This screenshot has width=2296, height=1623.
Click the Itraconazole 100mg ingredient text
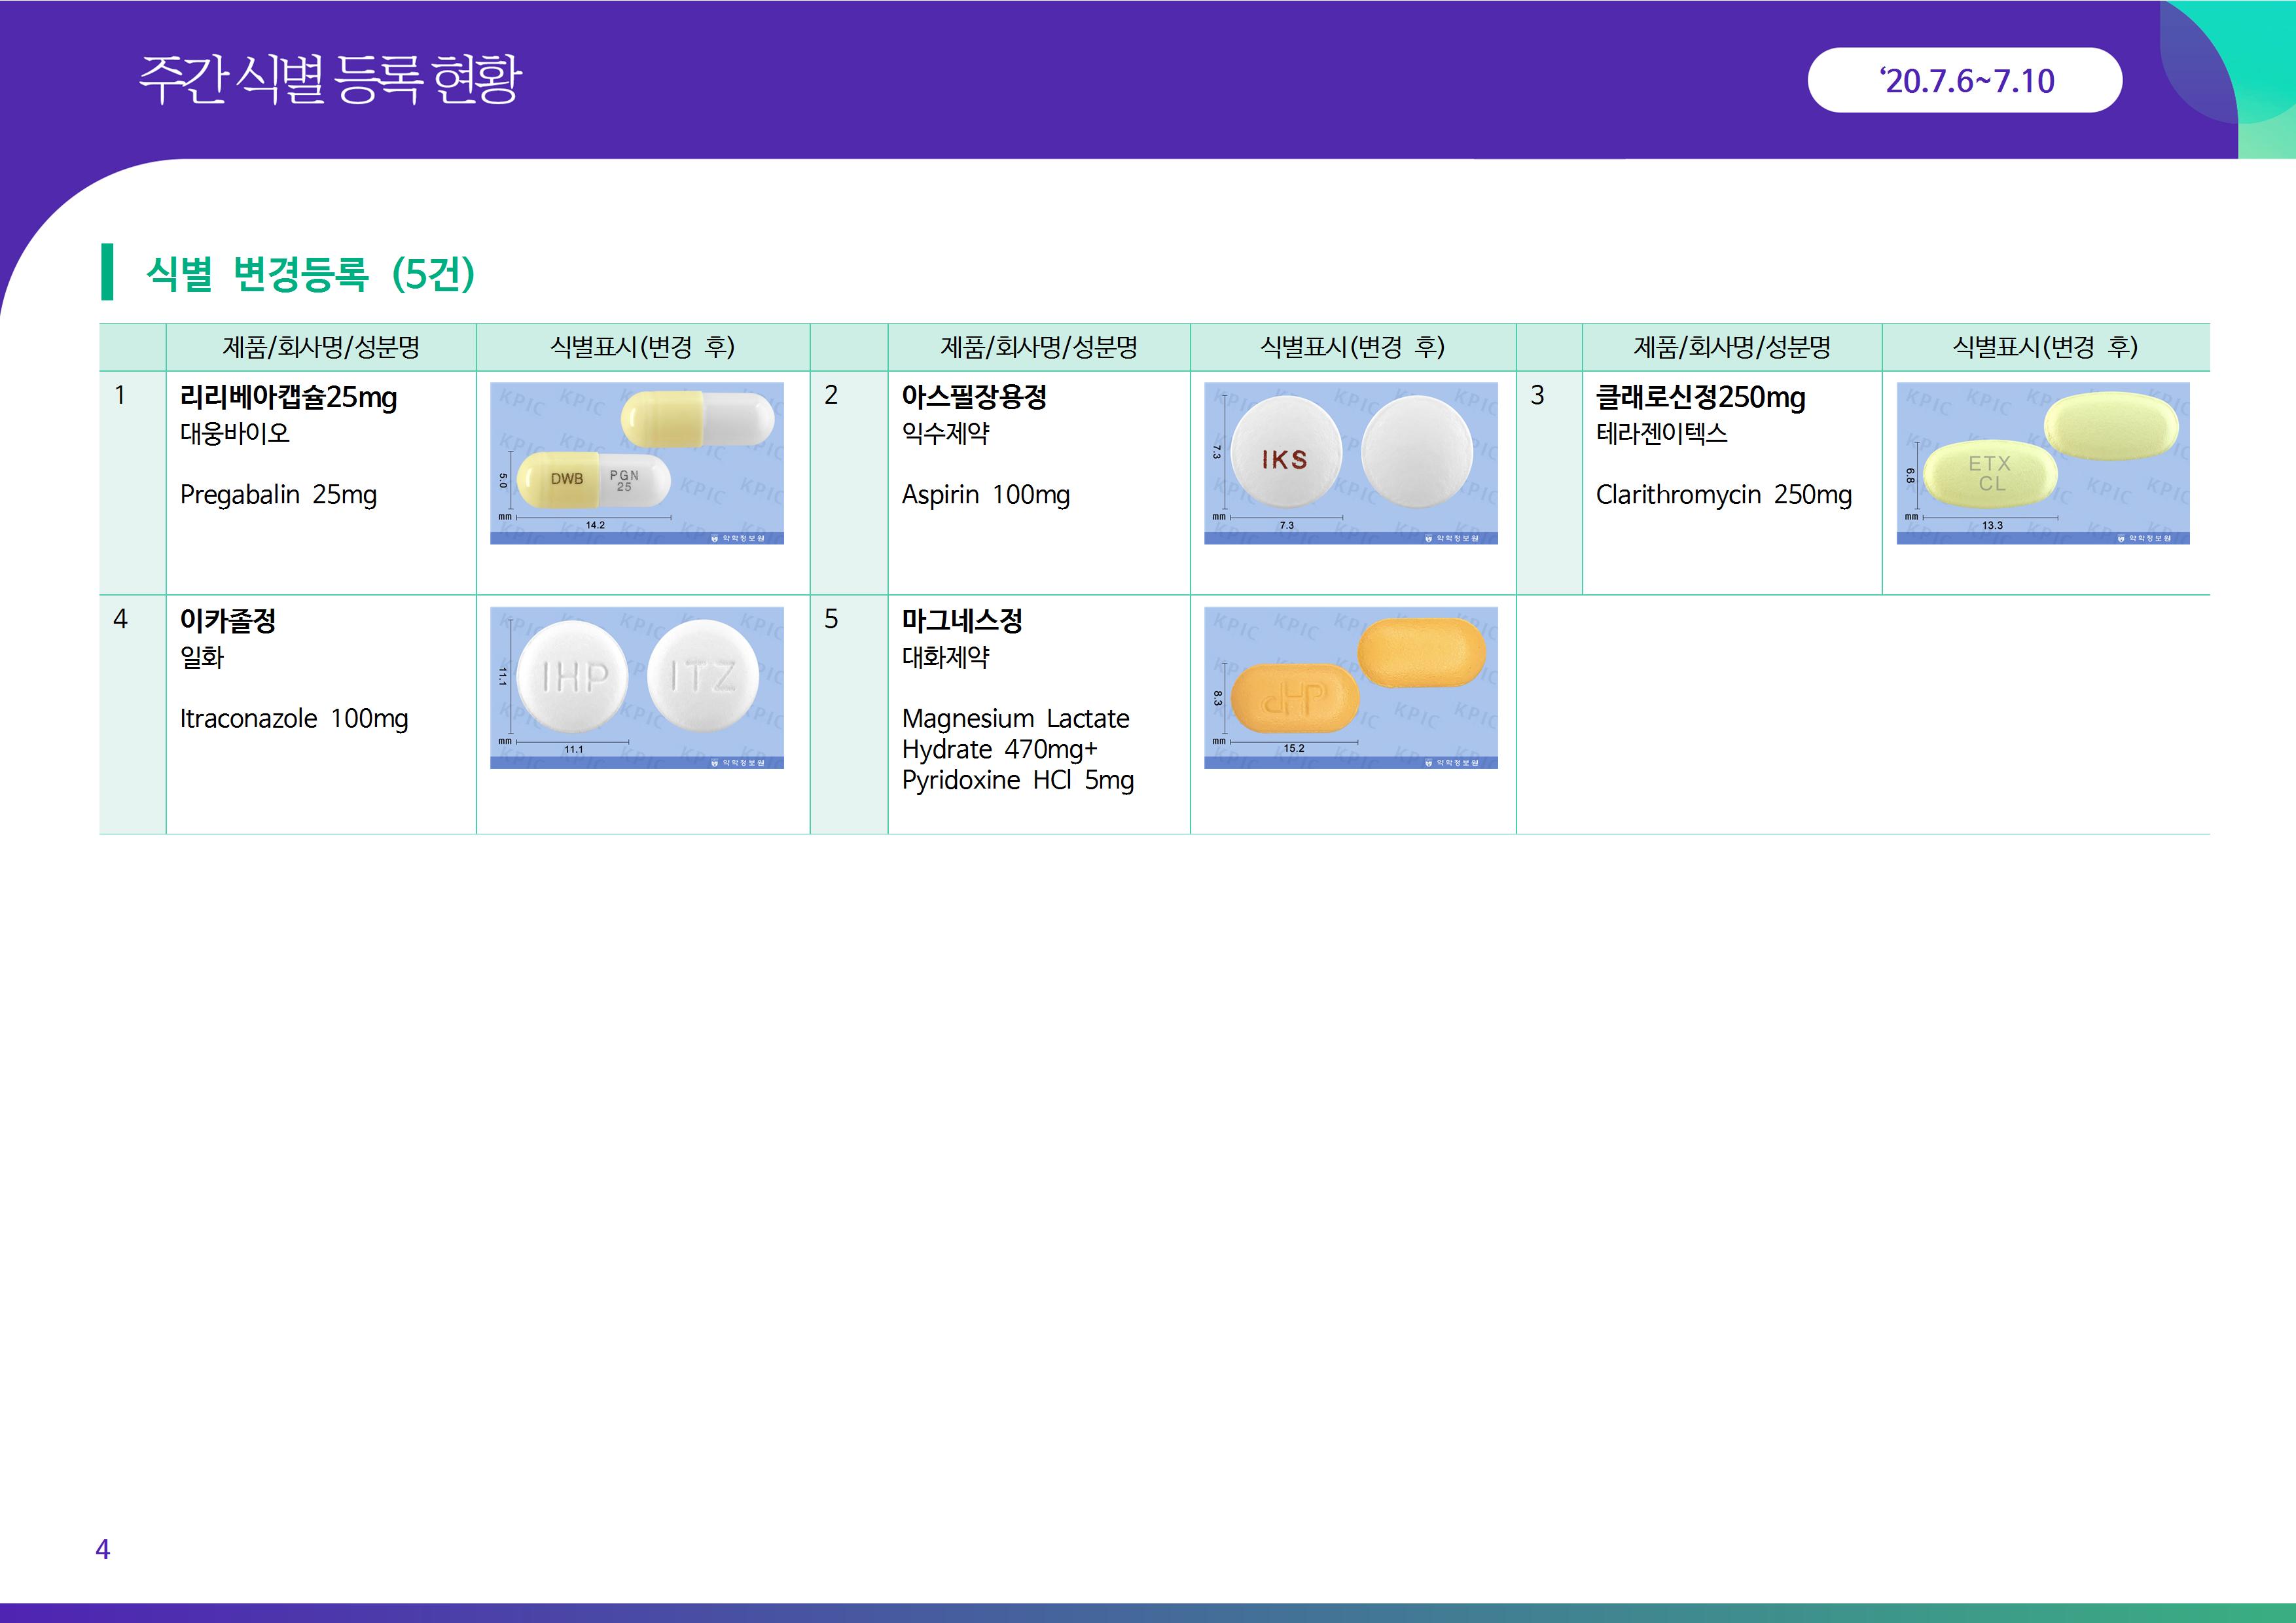pos(294,718)
